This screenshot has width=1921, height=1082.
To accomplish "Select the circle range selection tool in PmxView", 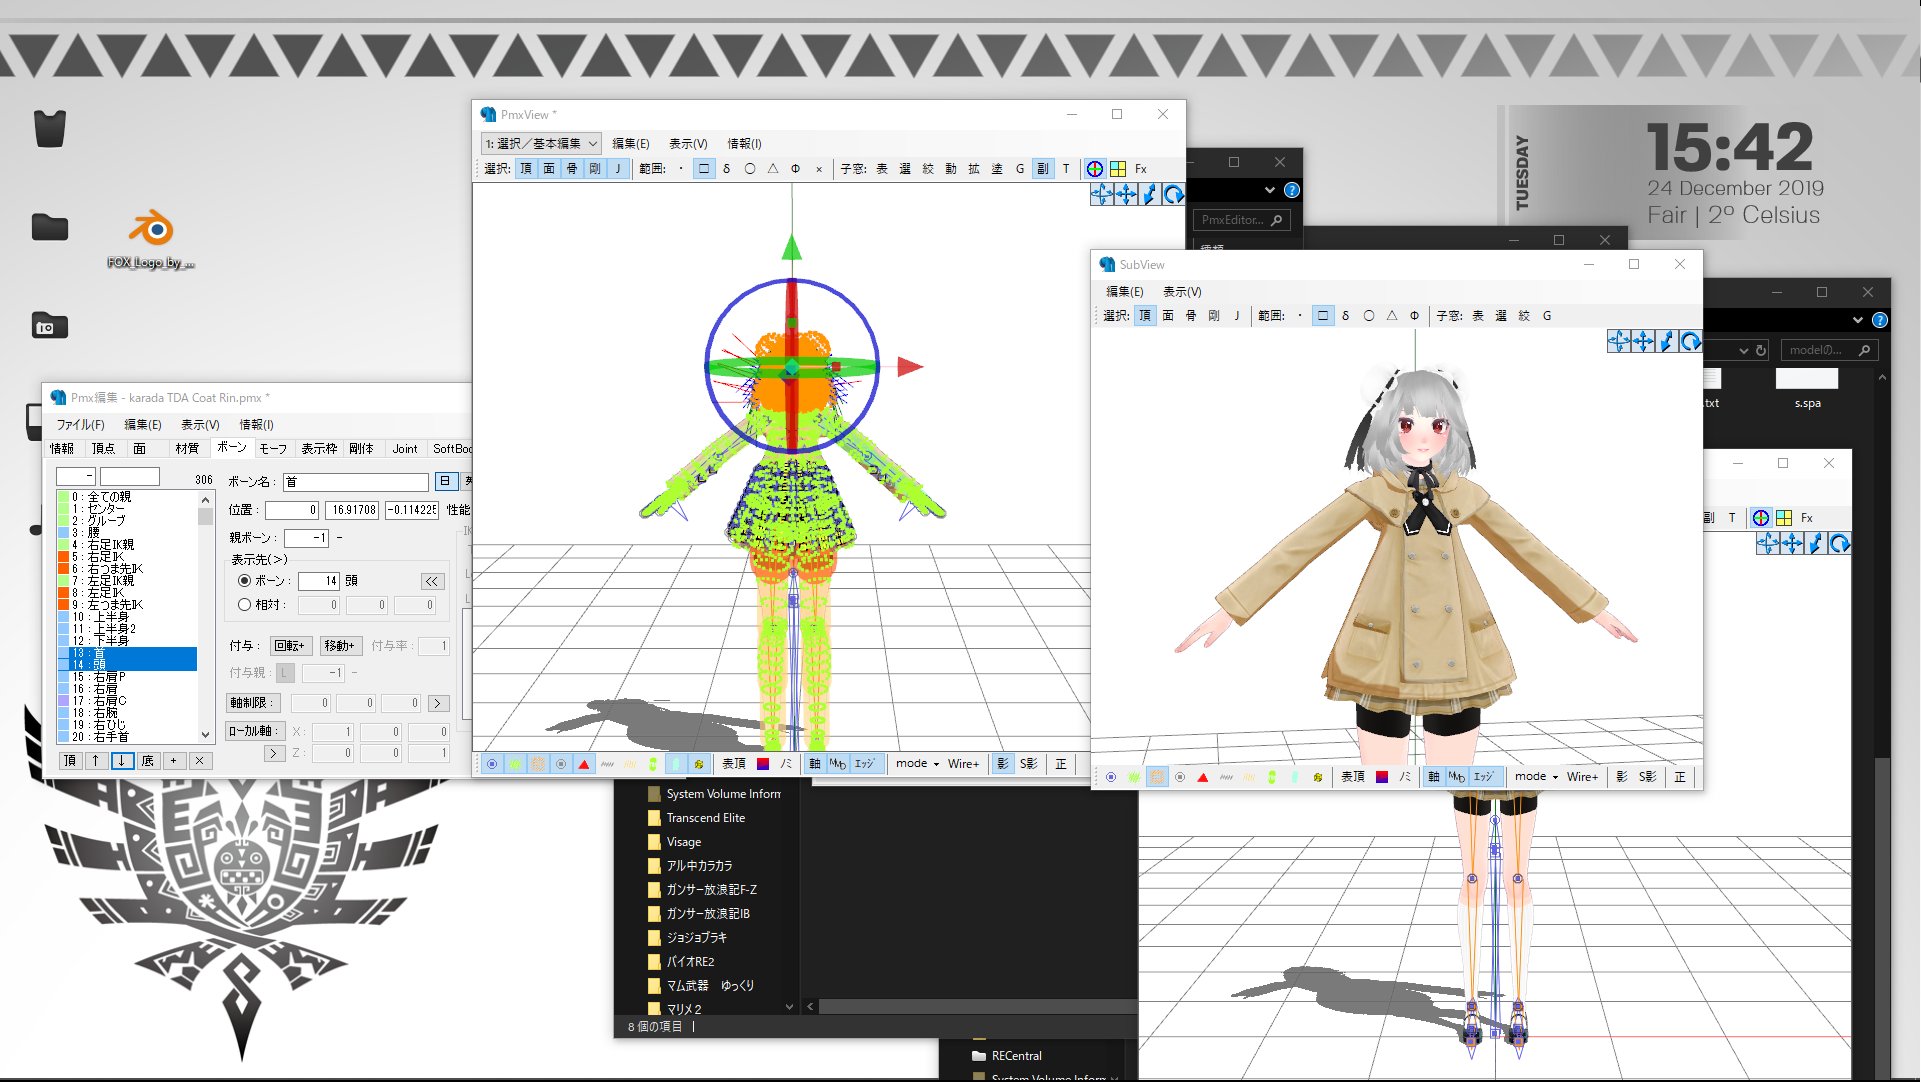I will pyautogui.click(x=750, y=169).
